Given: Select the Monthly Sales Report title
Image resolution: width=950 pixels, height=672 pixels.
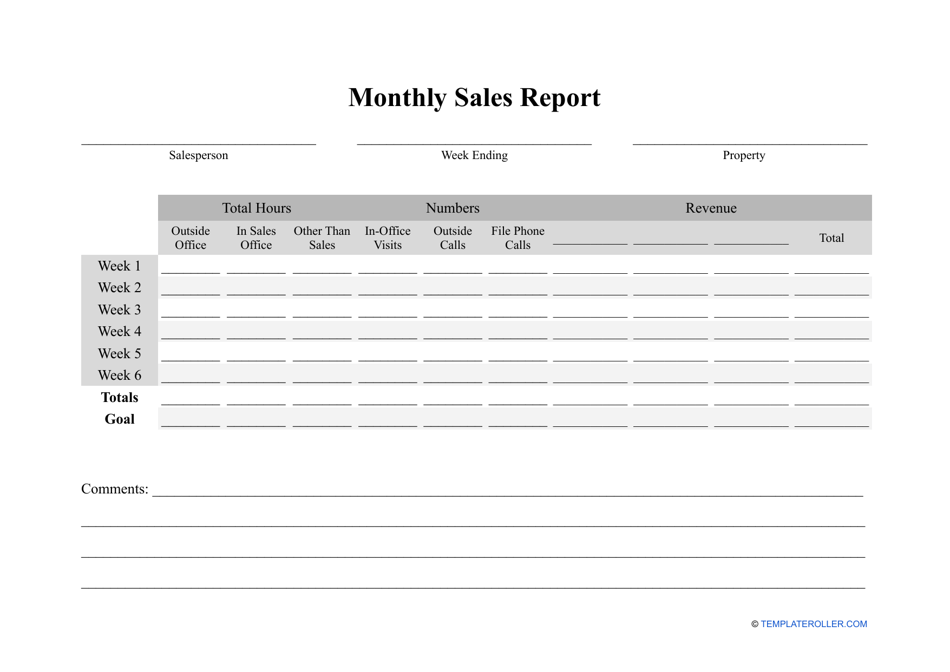Looking at the screenshot, I should (x=474, y=98).
